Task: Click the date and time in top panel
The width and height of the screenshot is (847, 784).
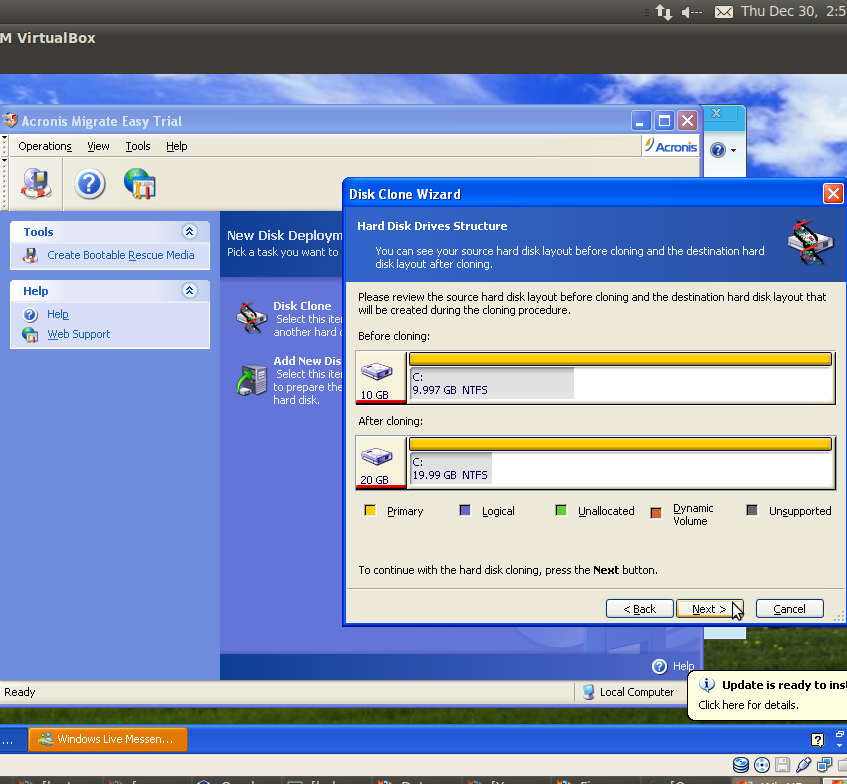Action: tap(793, 11)
